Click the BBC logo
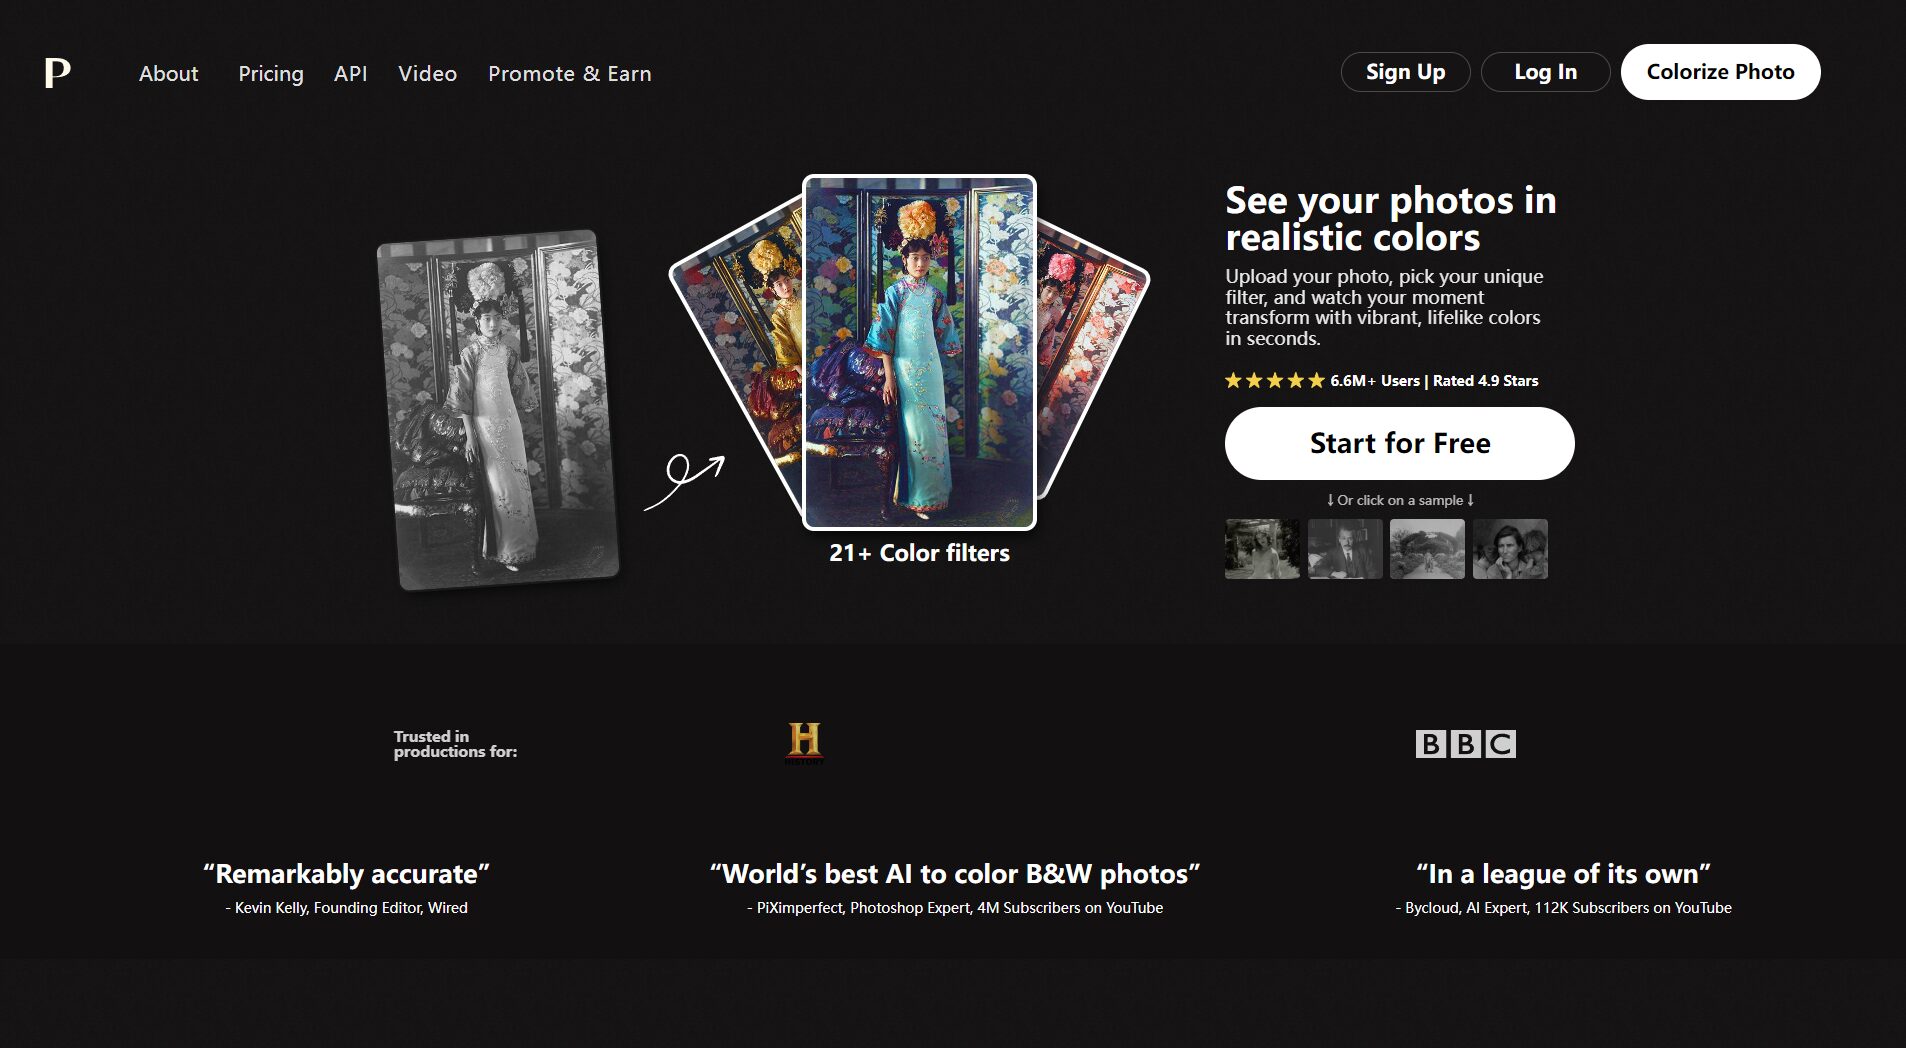Viewport: 1906px width, 1048px height. click(1465, 744)
